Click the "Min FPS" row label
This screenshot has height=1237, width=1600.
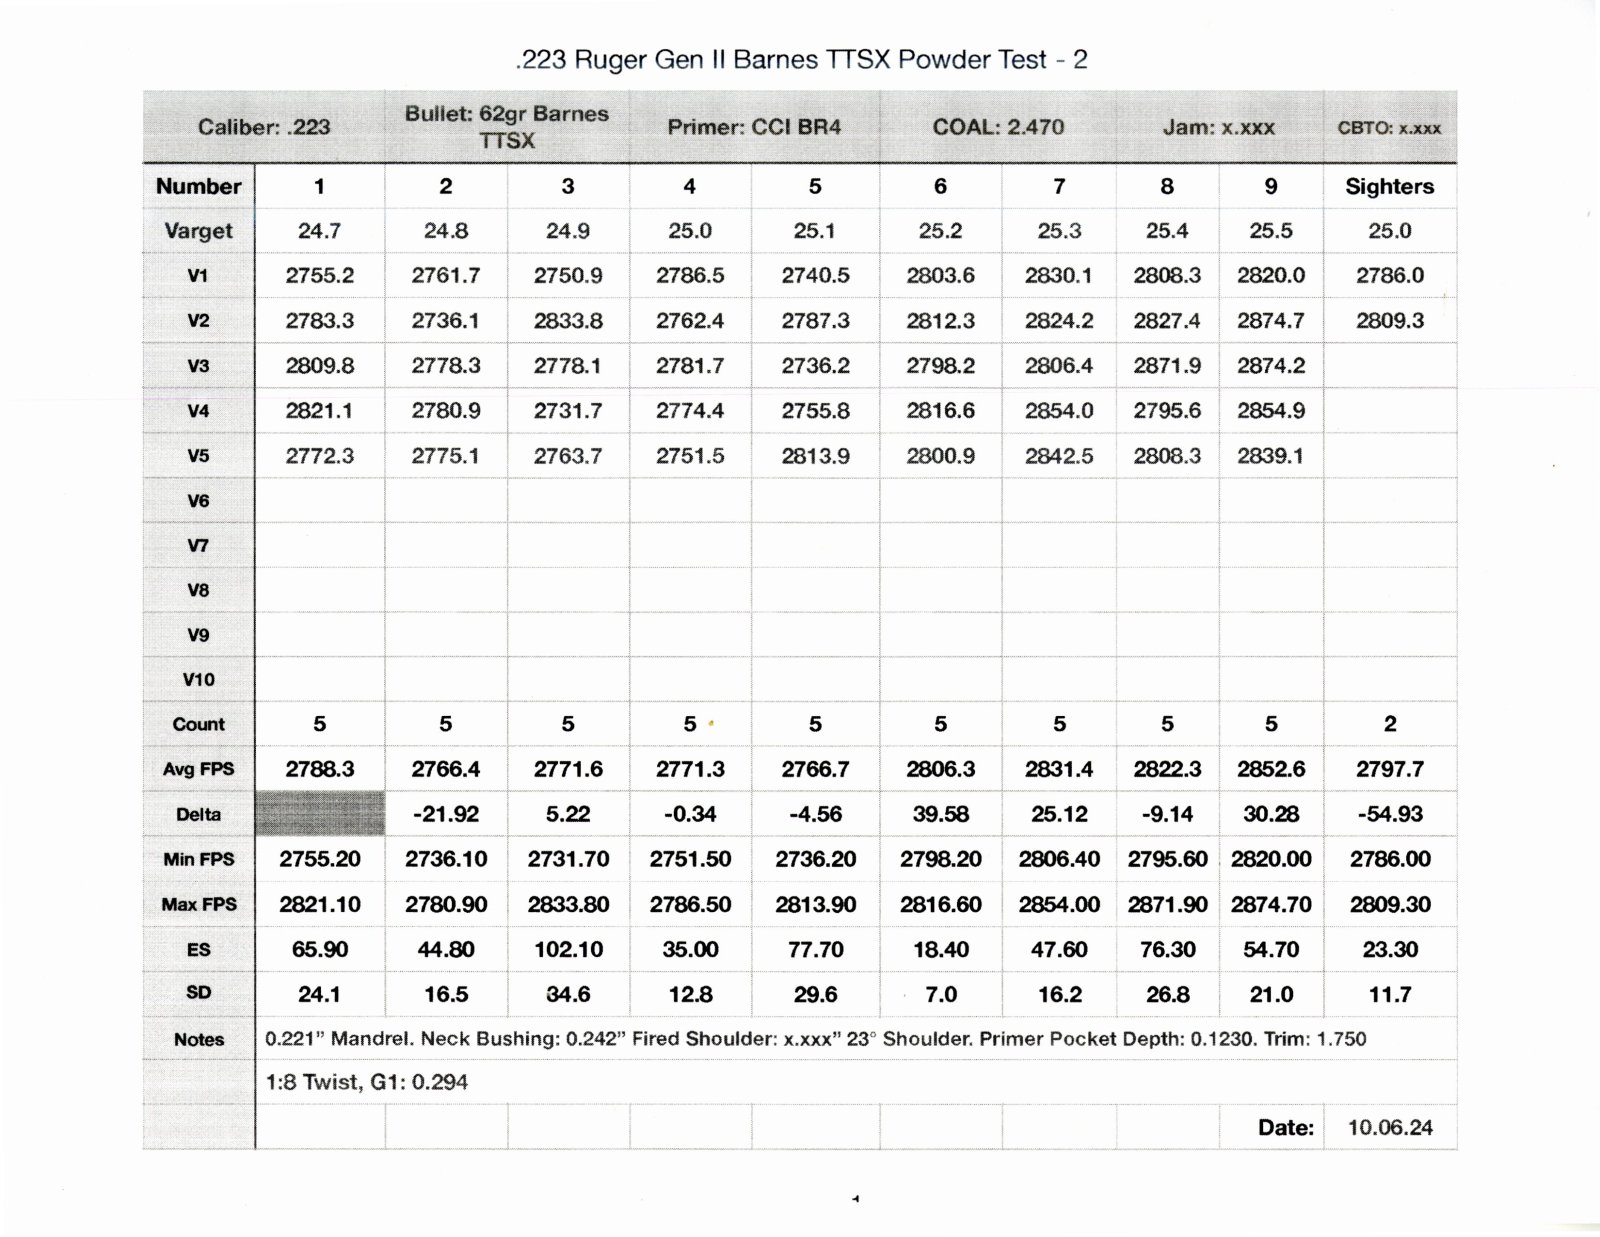tap(198, 860)
